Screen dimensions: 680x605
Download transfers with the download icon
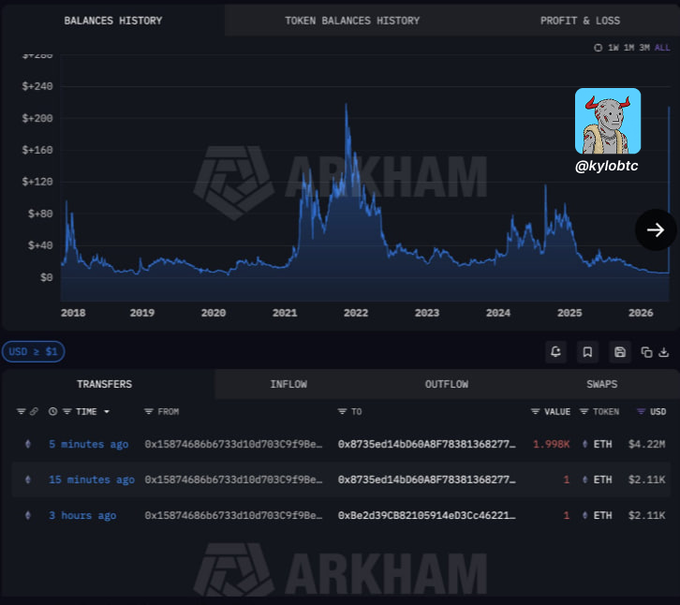coord(664,352)
